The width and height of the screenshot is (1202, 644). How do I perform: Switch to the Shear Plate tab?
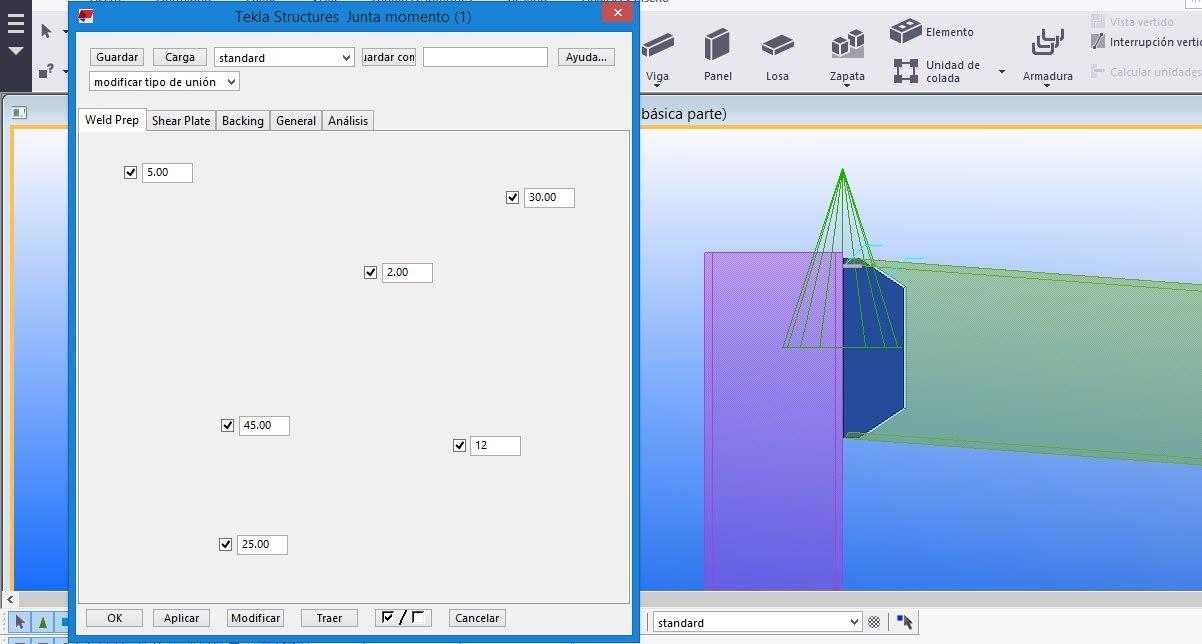(181, 121)
